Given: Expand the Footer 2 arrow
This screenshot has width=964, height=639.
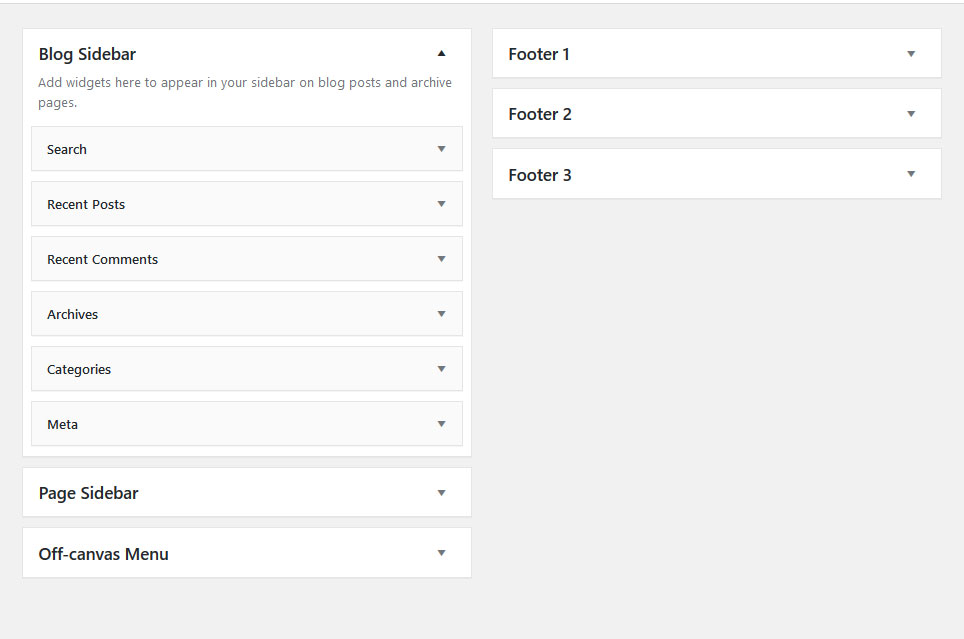Looking at the screenshot, I should tap(911, 114).
